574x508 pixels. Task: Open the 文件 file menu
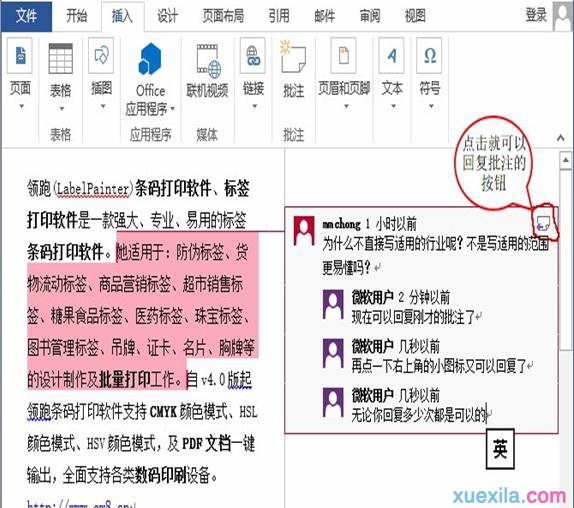pyautogui.click(x=26, y=16)
